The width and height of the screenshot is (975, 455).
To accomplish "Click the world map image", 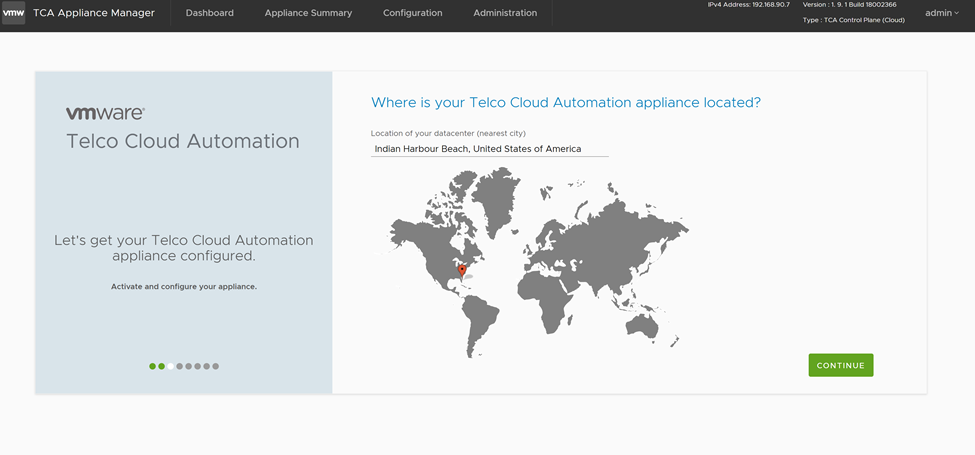I will pyautogui.click(x=532, y=262).
